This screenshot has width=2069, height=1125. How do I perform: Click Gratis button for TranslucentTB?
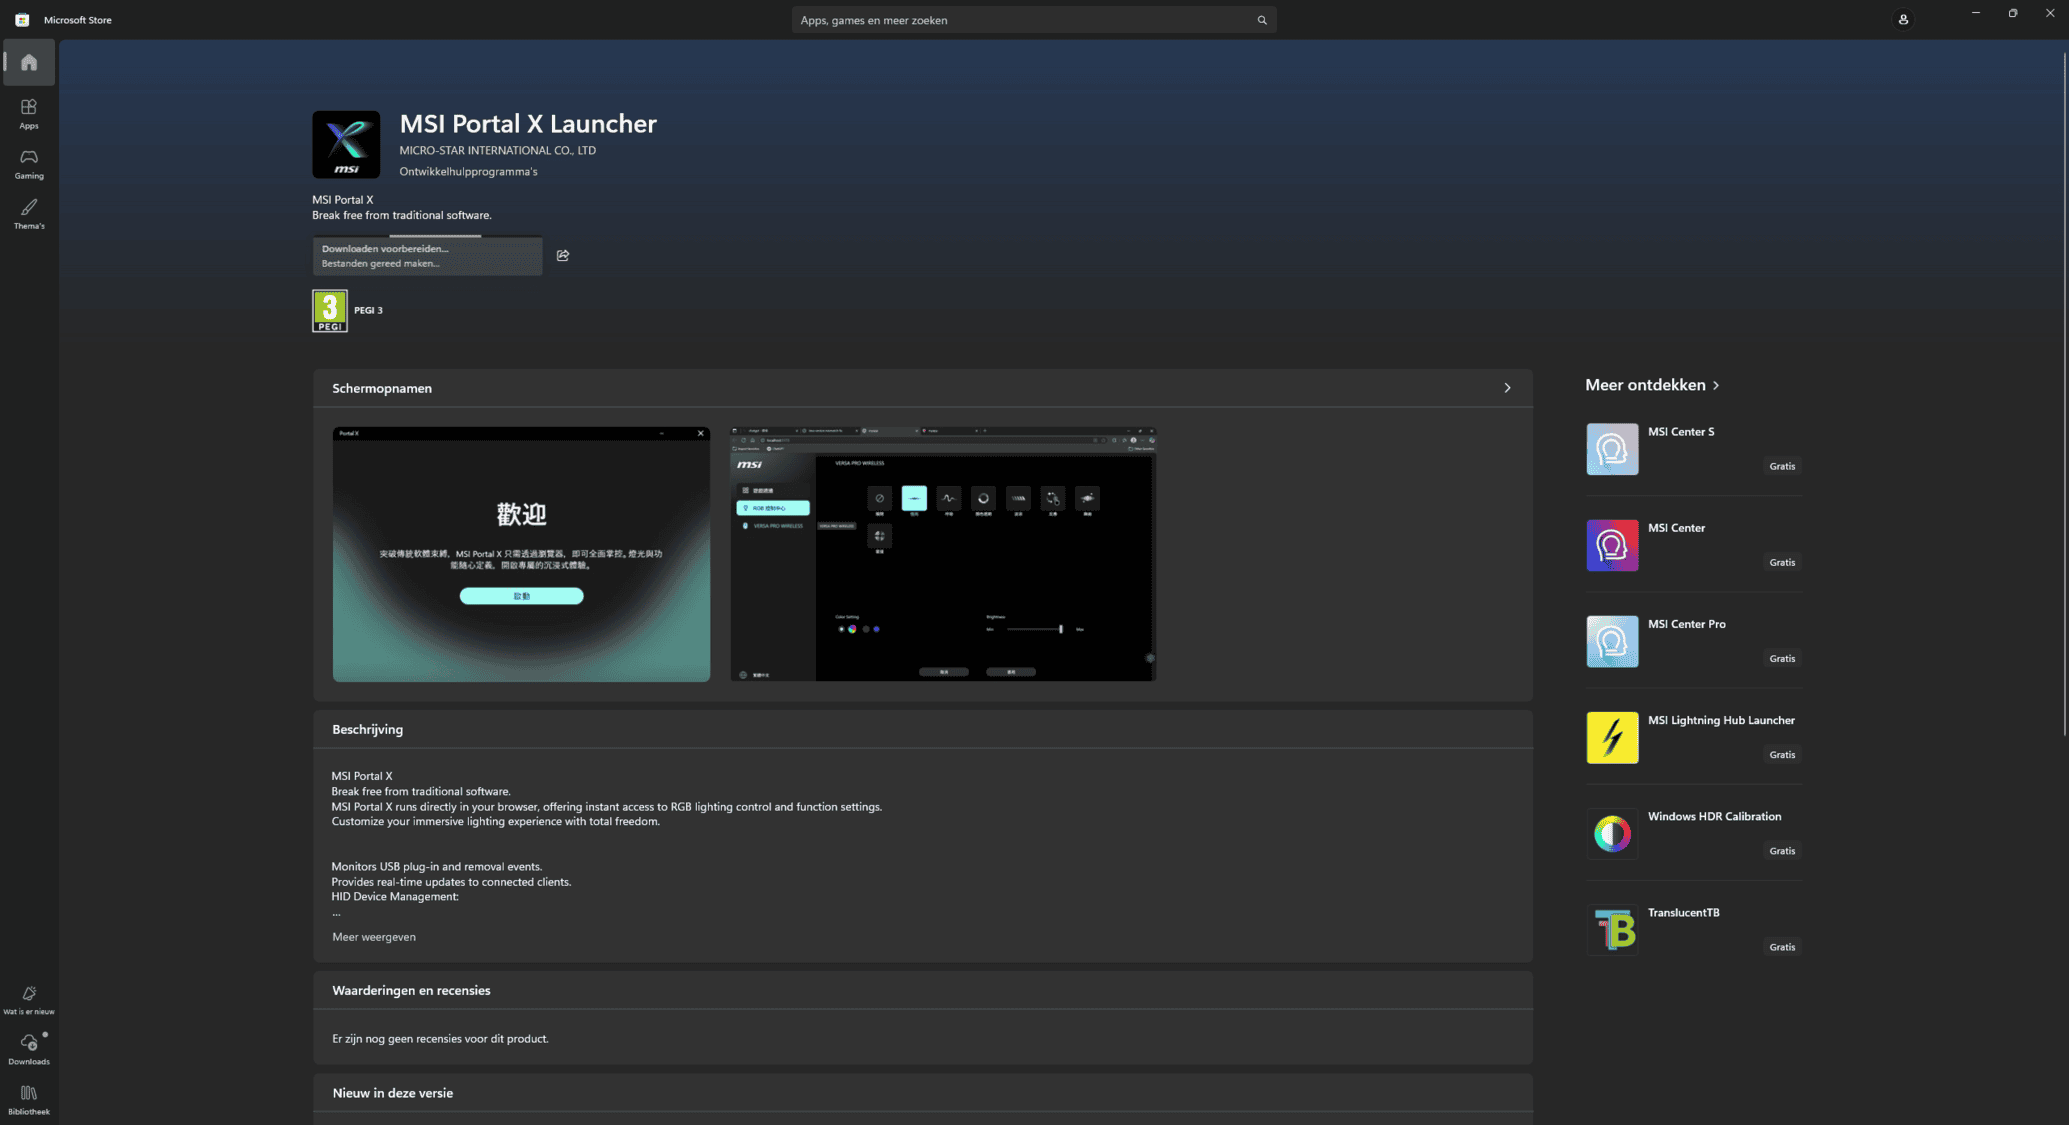tap(1781, 947)
